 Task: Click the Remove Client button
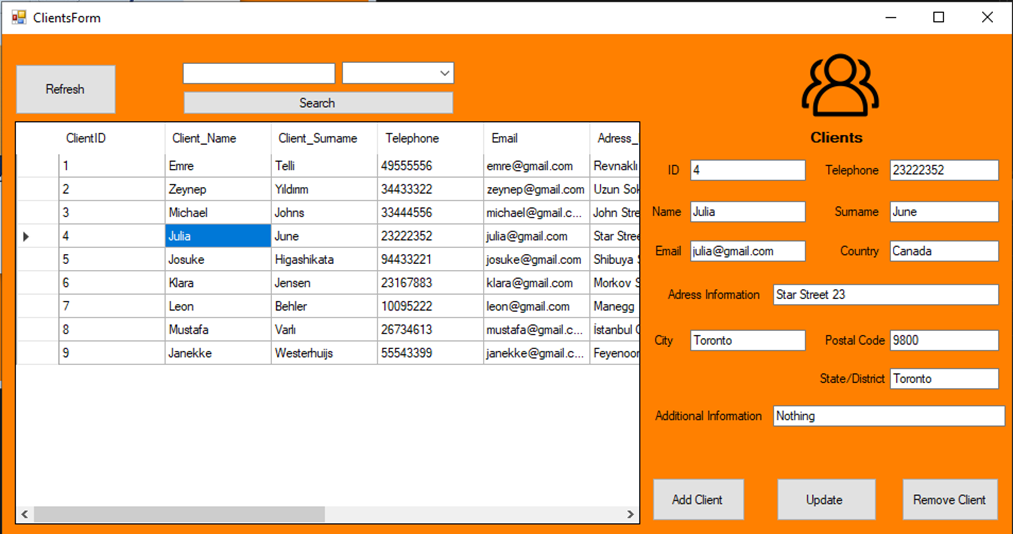(949, 499)
